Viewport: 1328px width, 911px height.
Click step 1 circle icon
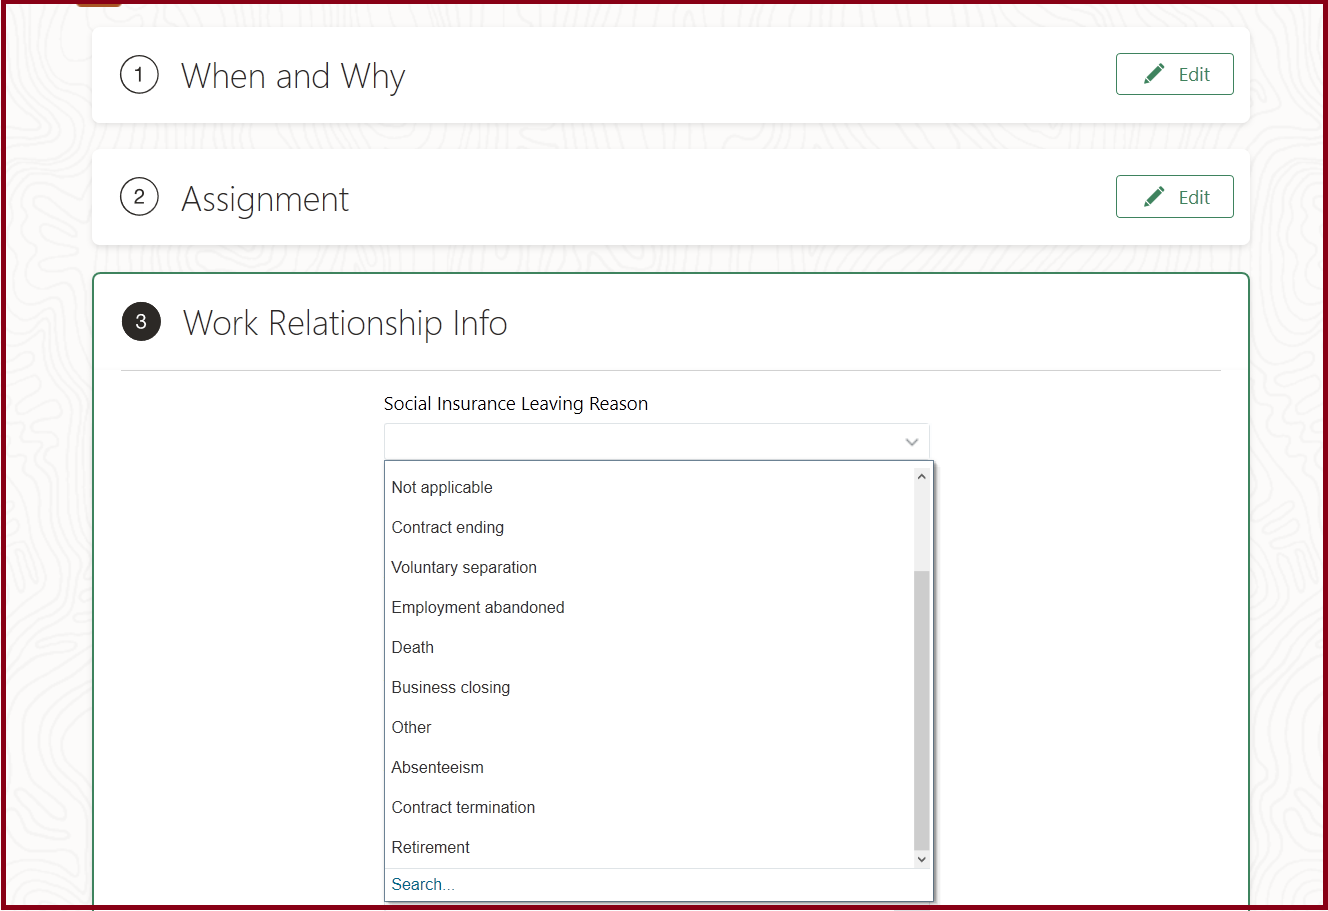tap(139, 75)
